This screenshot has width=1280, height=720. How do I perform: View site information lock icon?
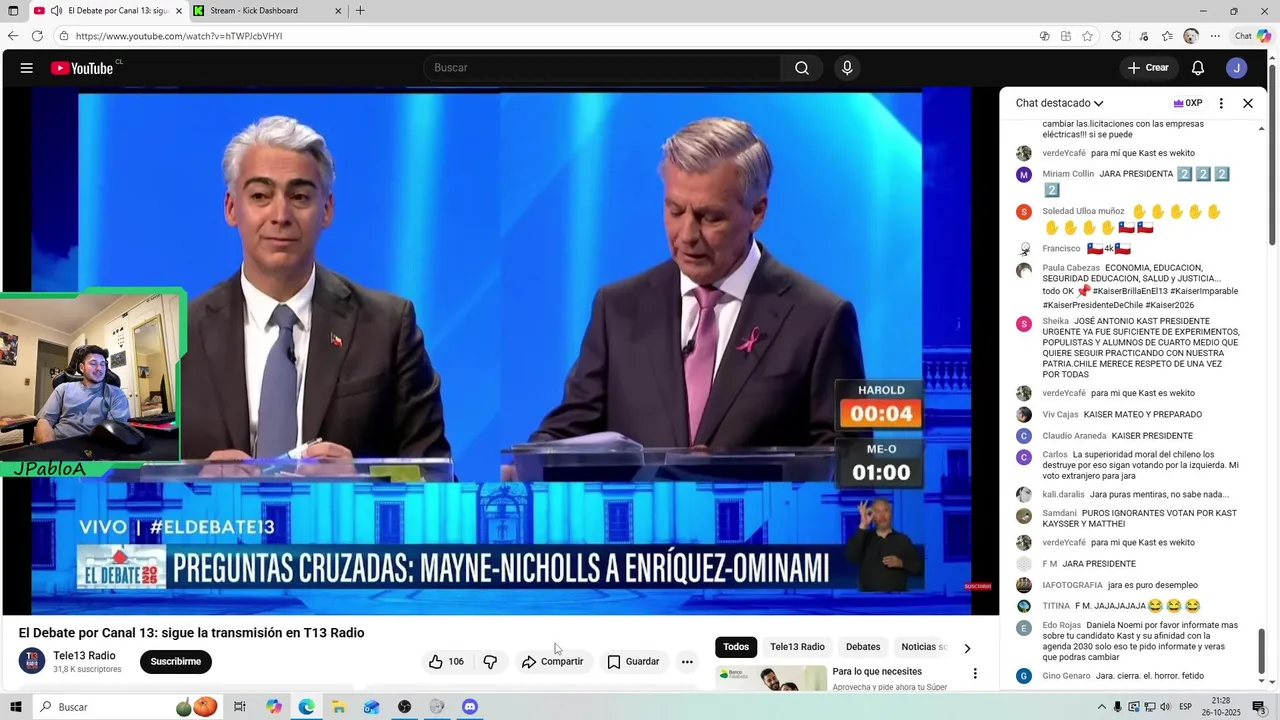64,36
